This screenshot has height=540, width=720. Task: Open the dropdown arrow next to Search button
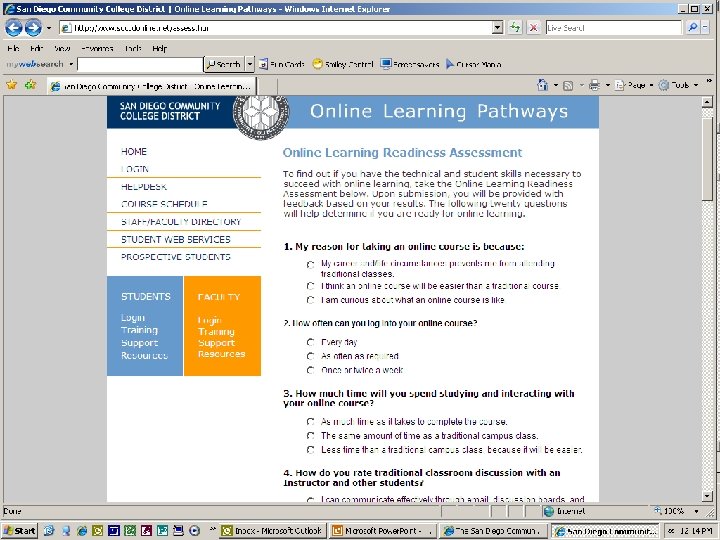pos(250,64)
